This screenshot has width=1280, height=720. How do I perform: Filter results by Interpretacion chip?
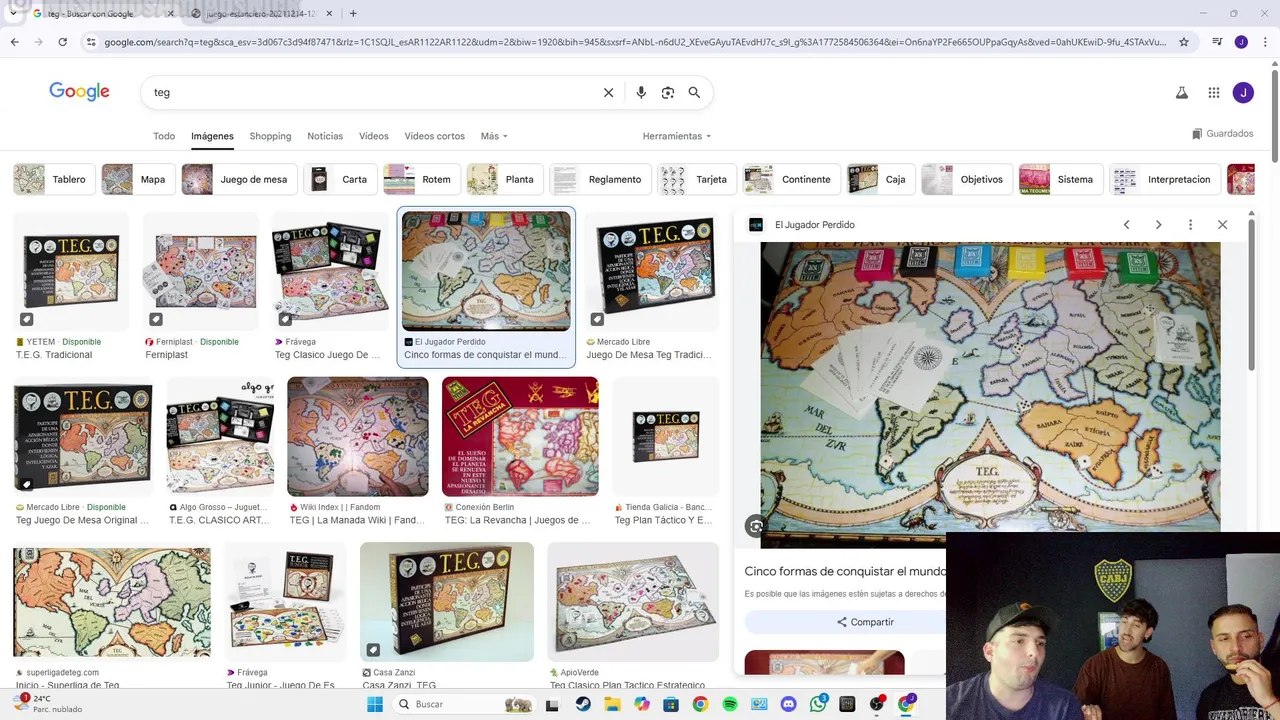coord(1165,180)
